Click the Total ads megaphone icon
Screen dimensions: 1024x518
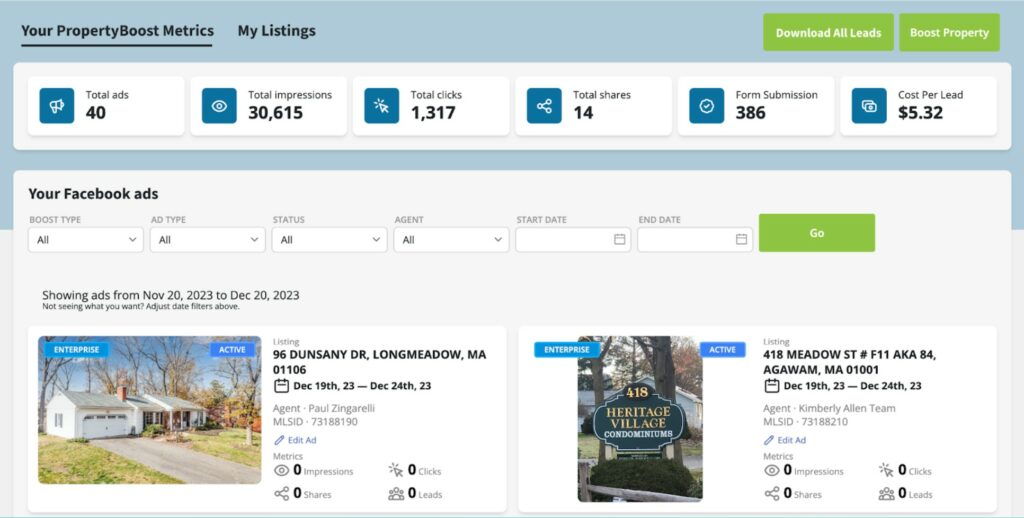click(x=57, y=106)
